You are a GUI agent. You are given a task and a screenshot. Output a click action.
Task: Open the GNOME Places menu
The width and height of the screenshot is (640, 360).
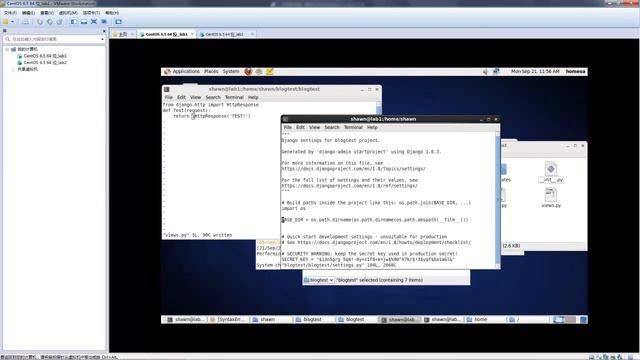(x=211, y=71)
